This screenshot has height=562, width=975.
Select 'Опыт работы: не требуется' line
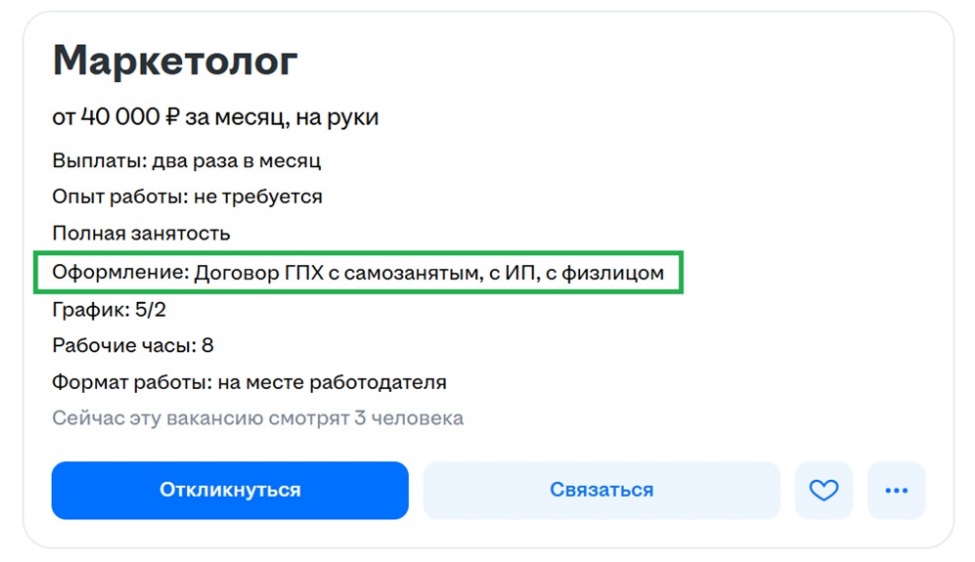pos(187,197)
